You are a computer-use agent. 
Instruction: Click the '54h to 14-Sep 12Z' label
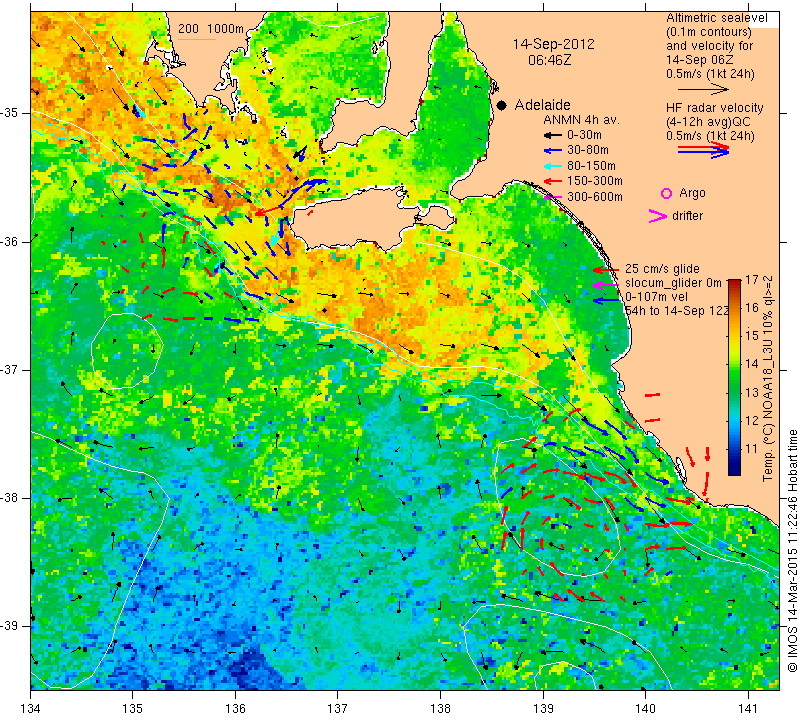(x=677, y=311)
